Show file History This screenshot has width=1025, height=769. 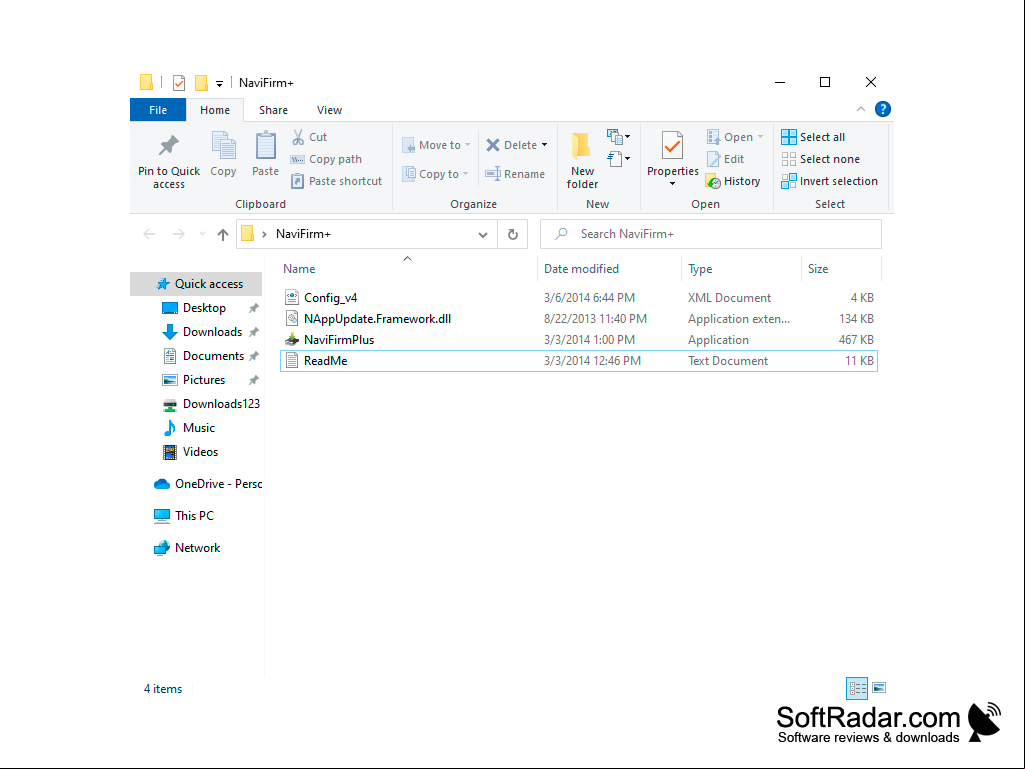pos(733,181)
